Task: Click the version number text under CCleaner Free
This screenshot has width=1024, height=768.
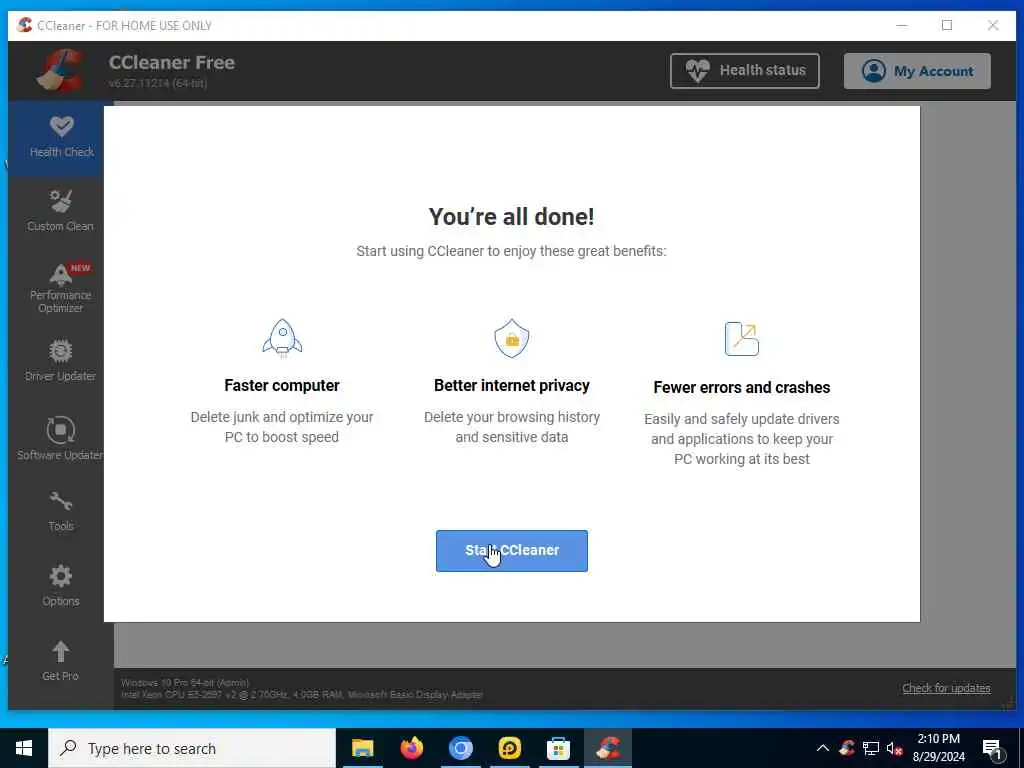Action: 157,83
